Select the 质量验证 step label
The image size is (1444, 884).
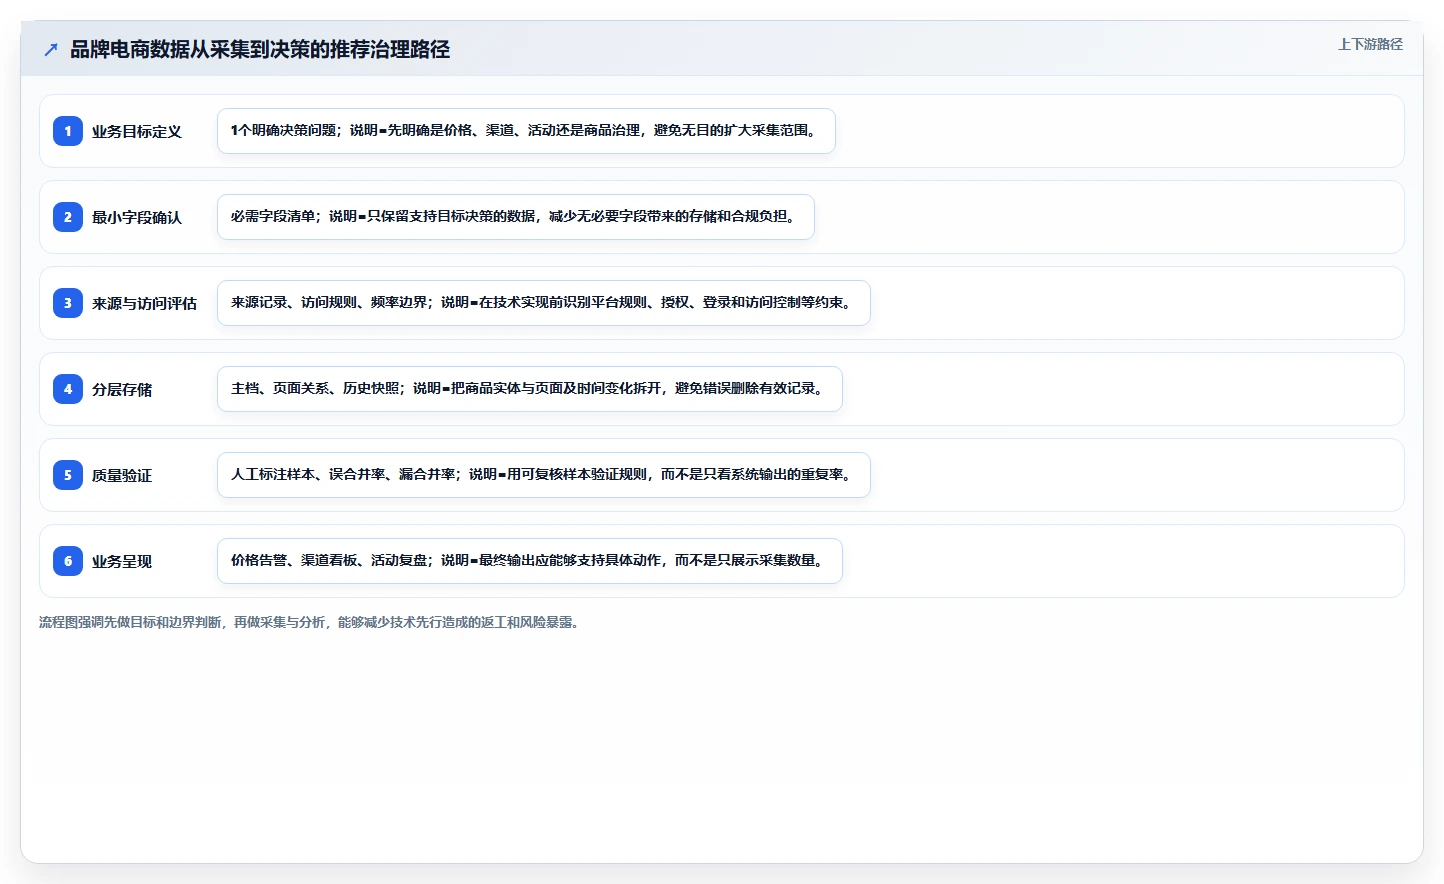122,475
